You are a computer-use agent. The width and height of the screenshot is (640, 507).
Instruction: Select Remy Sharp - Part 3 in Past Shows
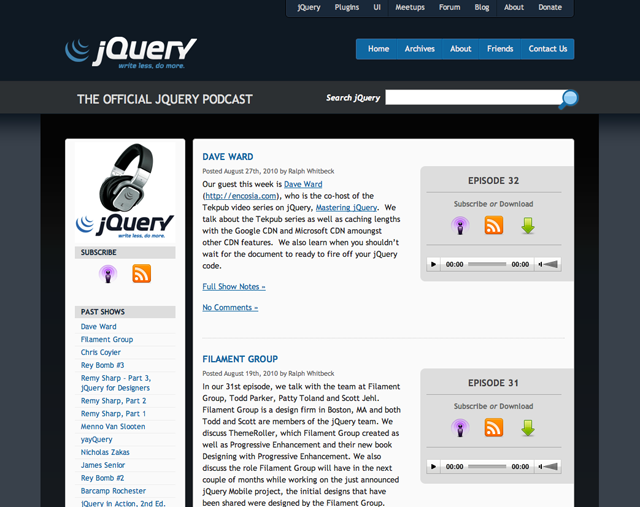tap(116, 383)
